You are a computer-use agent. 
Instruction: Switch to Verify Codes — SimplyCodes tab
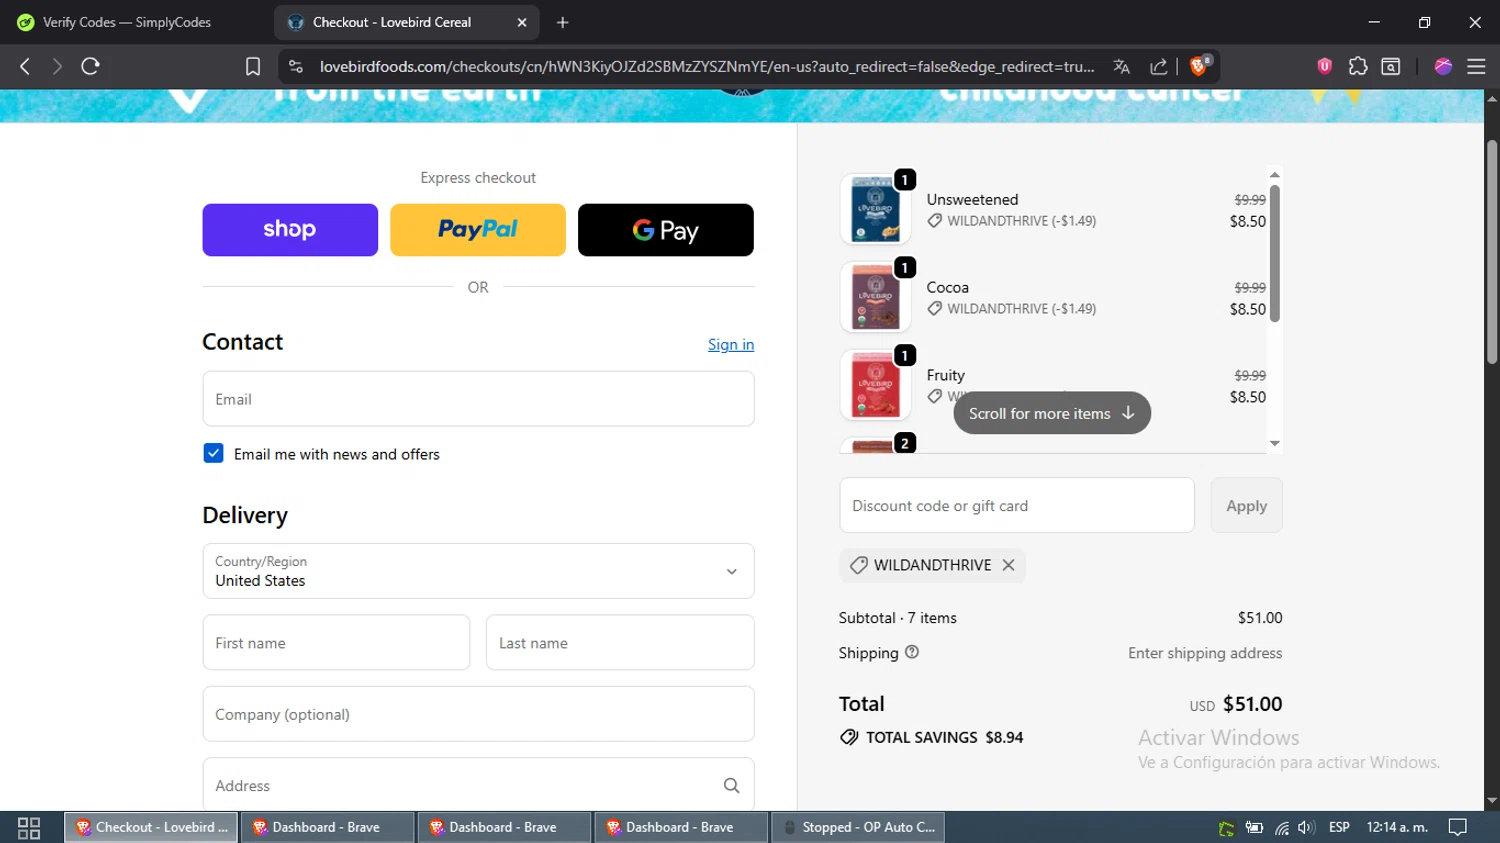pos(126,22)
